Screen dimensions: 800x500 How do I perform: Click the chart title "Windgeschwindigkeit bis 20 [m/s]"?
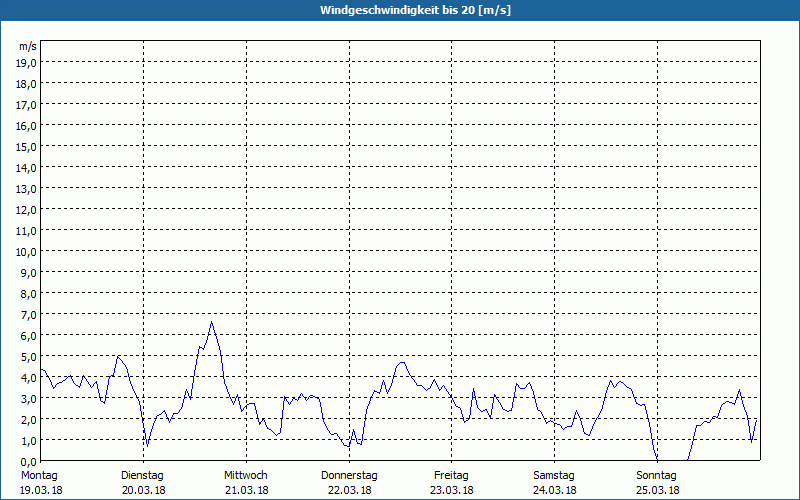(x=400, y=10)
